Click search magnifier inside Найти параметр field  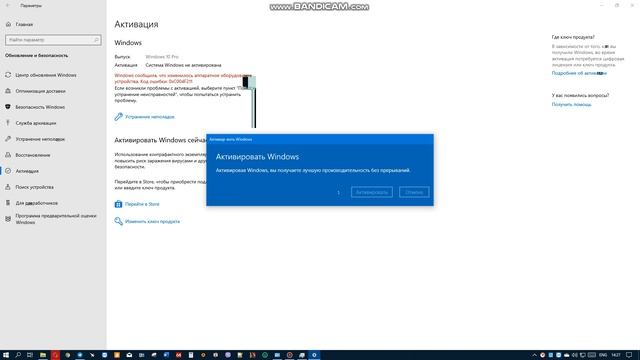click(x=96, y=40)
